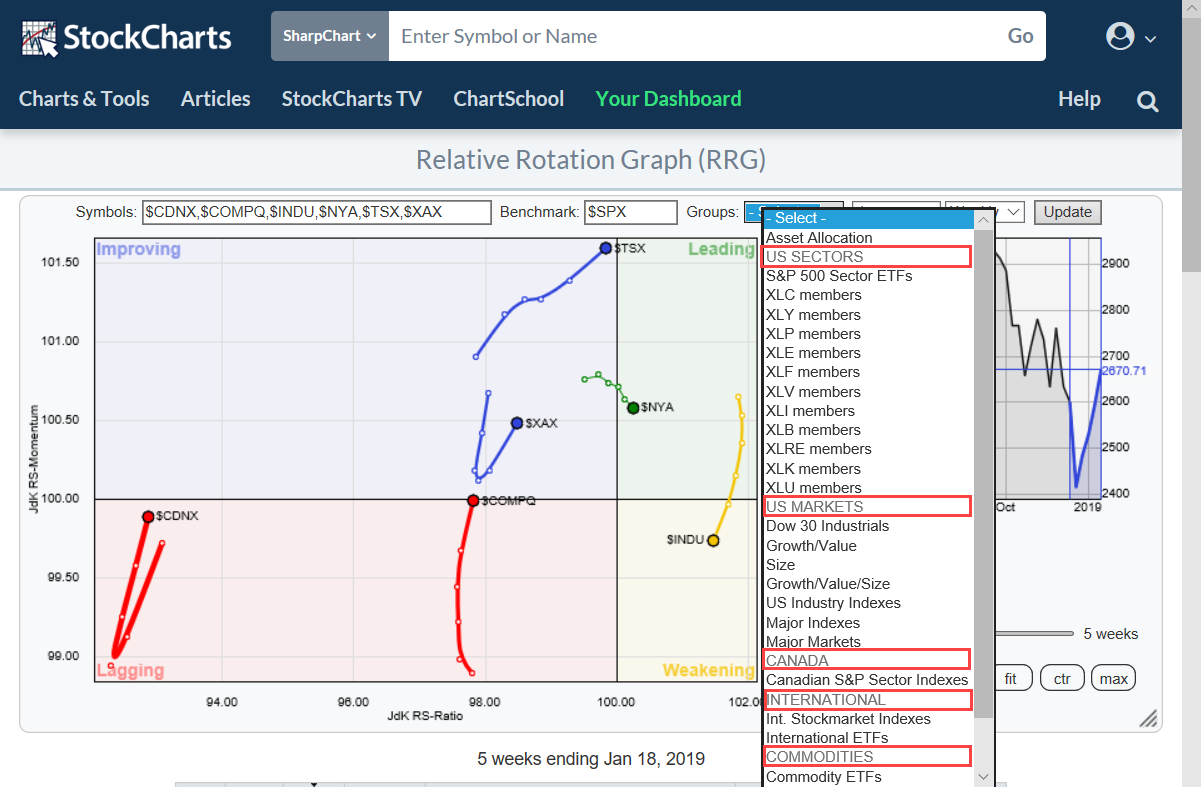The height and width of the screenshot is (787, 1201).
Task: Click the fit button
Action: tap(1011, 679)
